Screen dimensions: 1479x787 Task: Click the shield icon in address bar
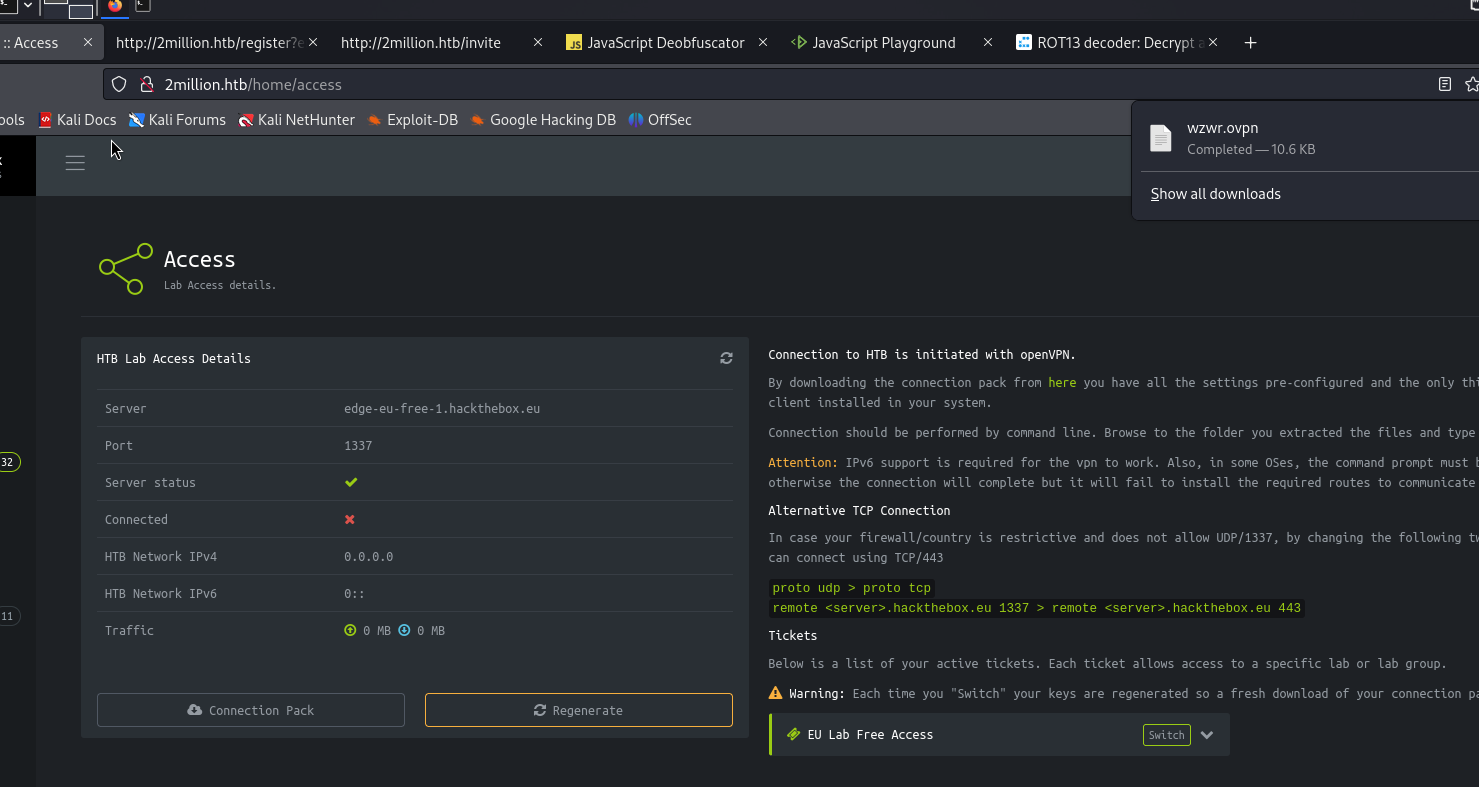tap(119, 85)
